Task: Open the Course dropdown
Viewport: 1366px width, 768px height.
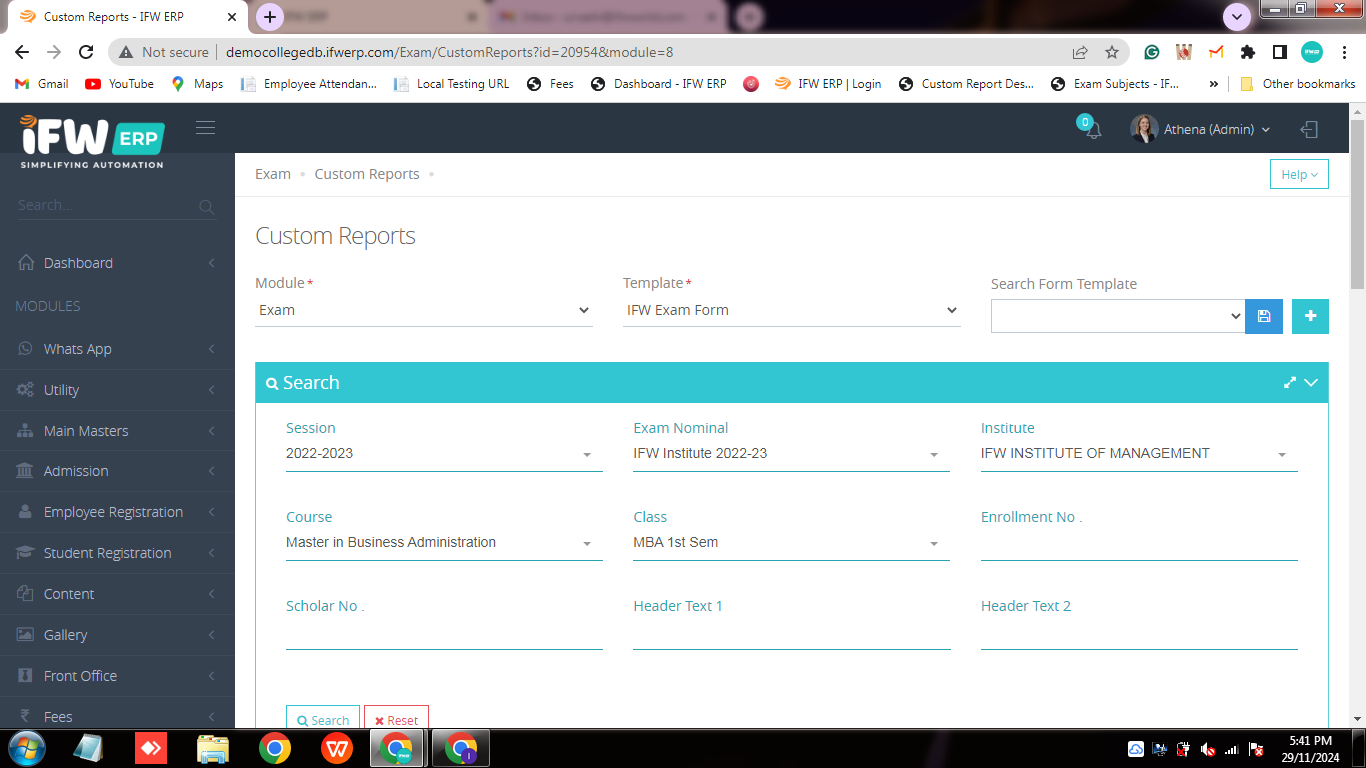Action: point(444,543)
